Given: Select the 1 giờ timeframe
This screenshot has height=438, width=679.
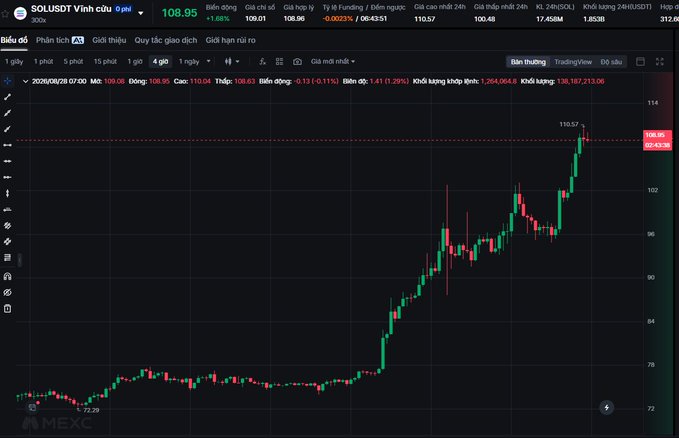Looking at the screenshot, I should [x=135, y=62].
